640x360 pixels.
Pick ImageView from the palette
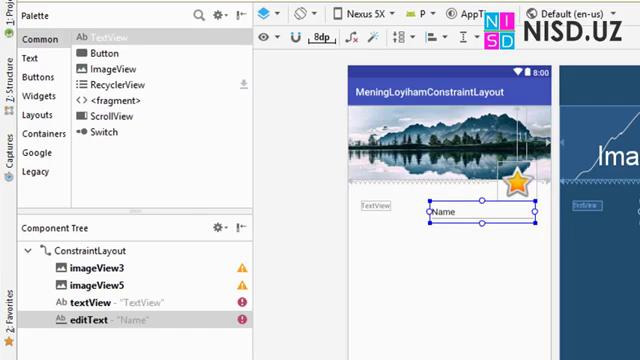coord(162,69)
